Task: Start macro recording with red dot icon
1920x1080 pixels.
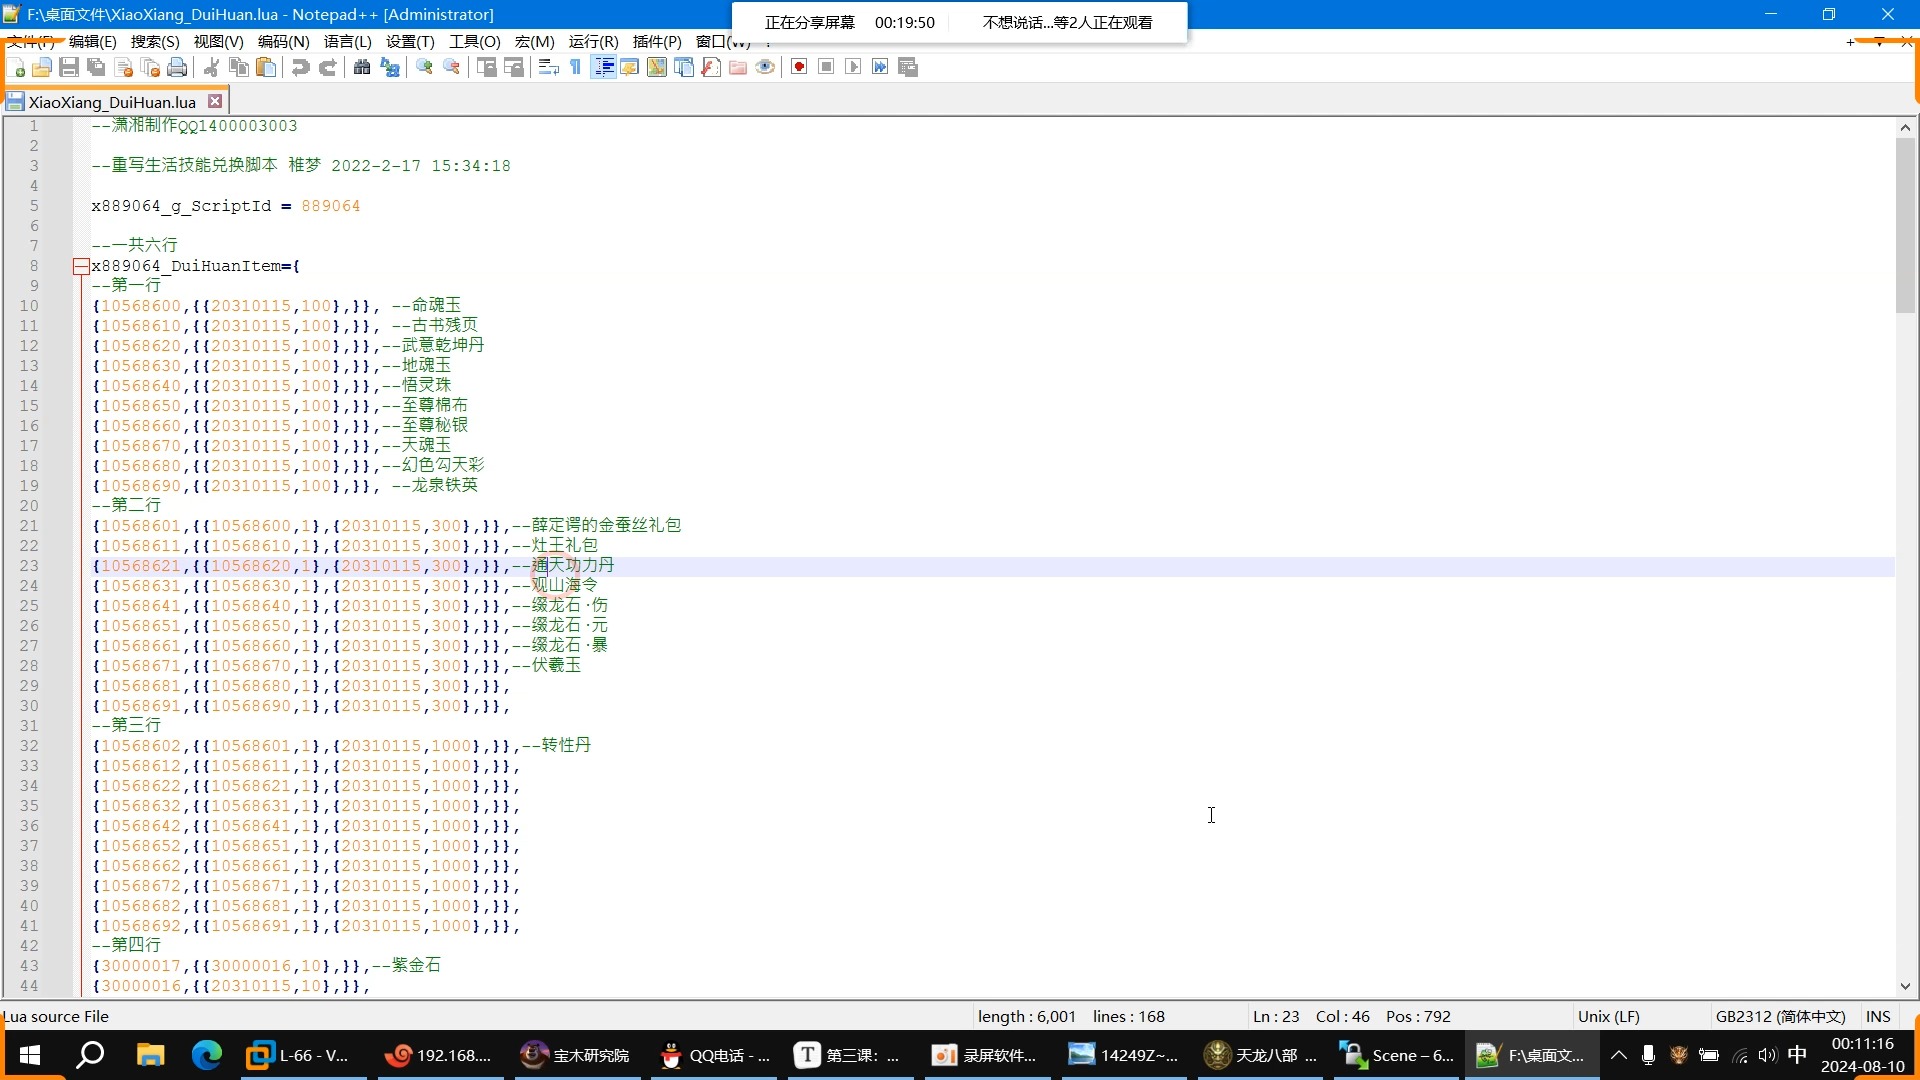Action: click(x=799, y=67)
